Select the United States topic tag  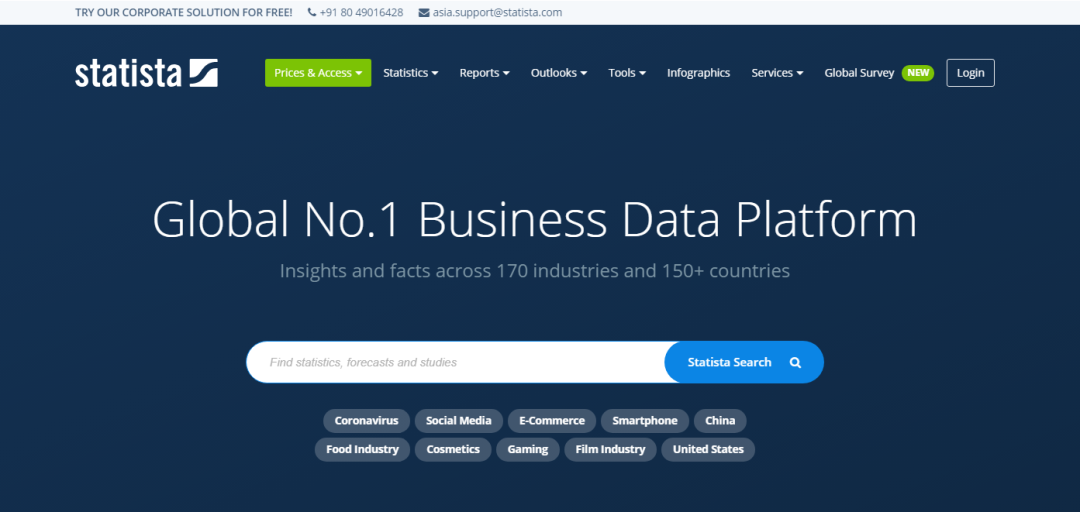[x=708, y=449]
